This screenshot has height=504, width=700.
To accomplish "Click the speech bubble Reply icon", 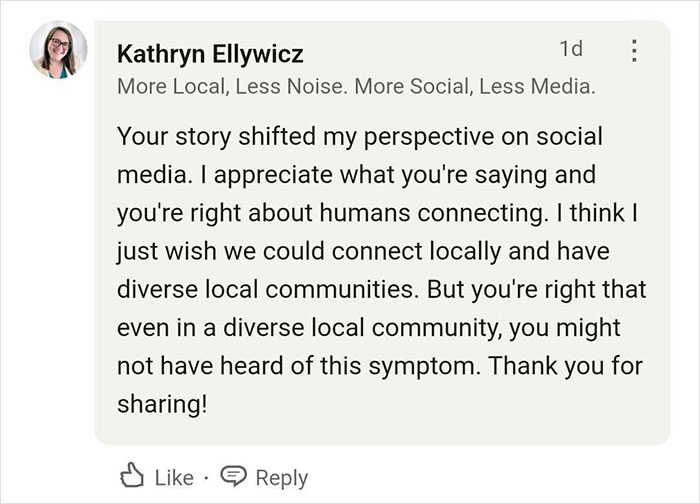I will pos(233,478).
